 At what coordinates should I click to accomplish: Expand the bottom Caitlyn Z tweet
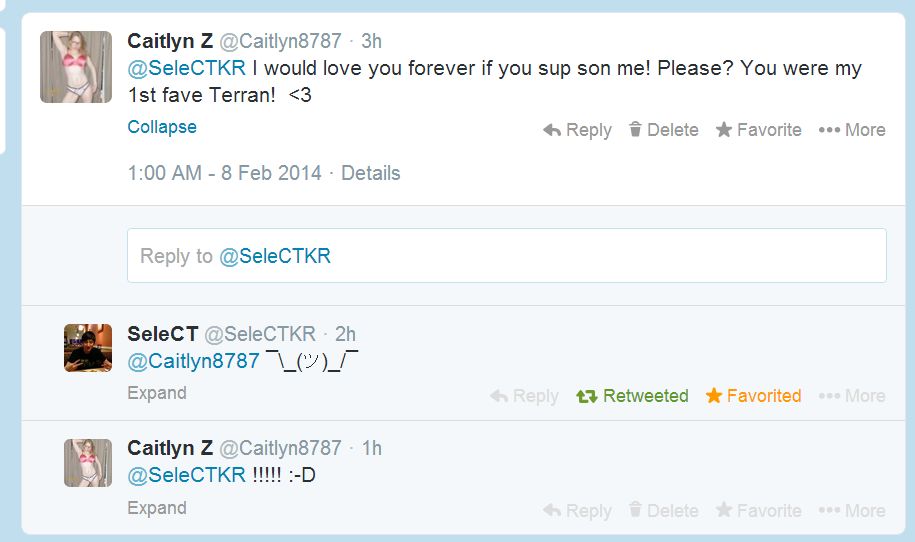click(x=157, y=508)
